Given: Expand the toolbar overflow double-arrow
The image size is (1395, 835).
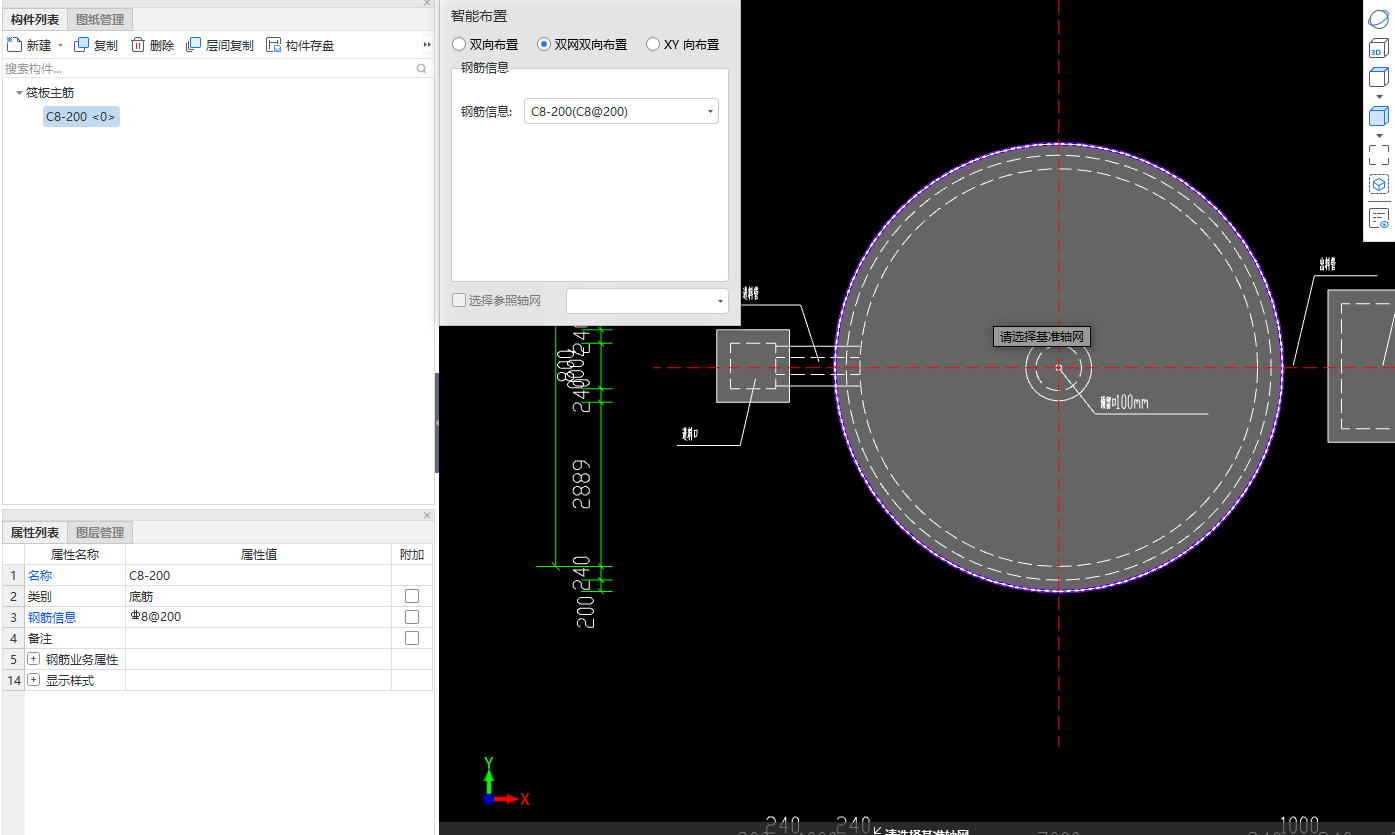Looking at the screenshot, I should [x=428, y=46].
